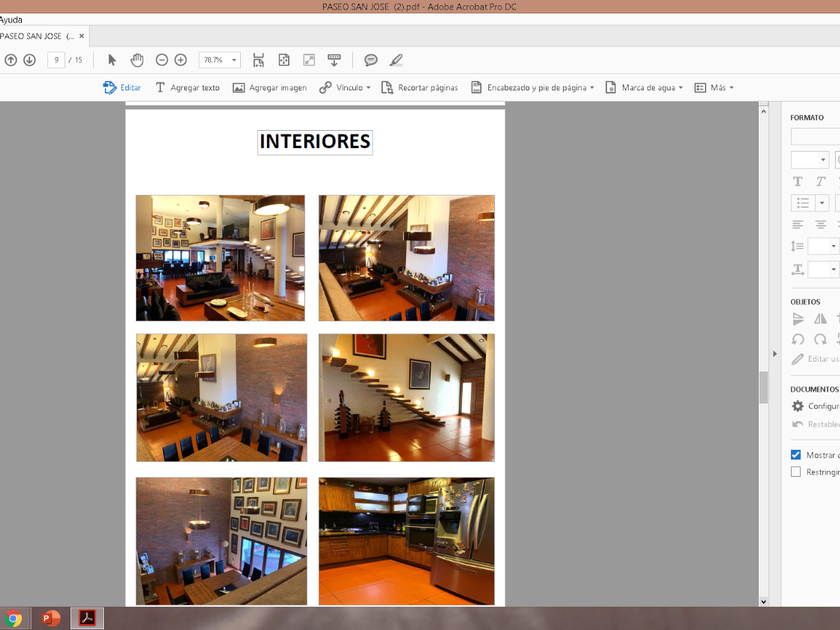This screenshot has height=630, width=840.
Task: Select the arrow selection tool
Action: click(112, 60)
